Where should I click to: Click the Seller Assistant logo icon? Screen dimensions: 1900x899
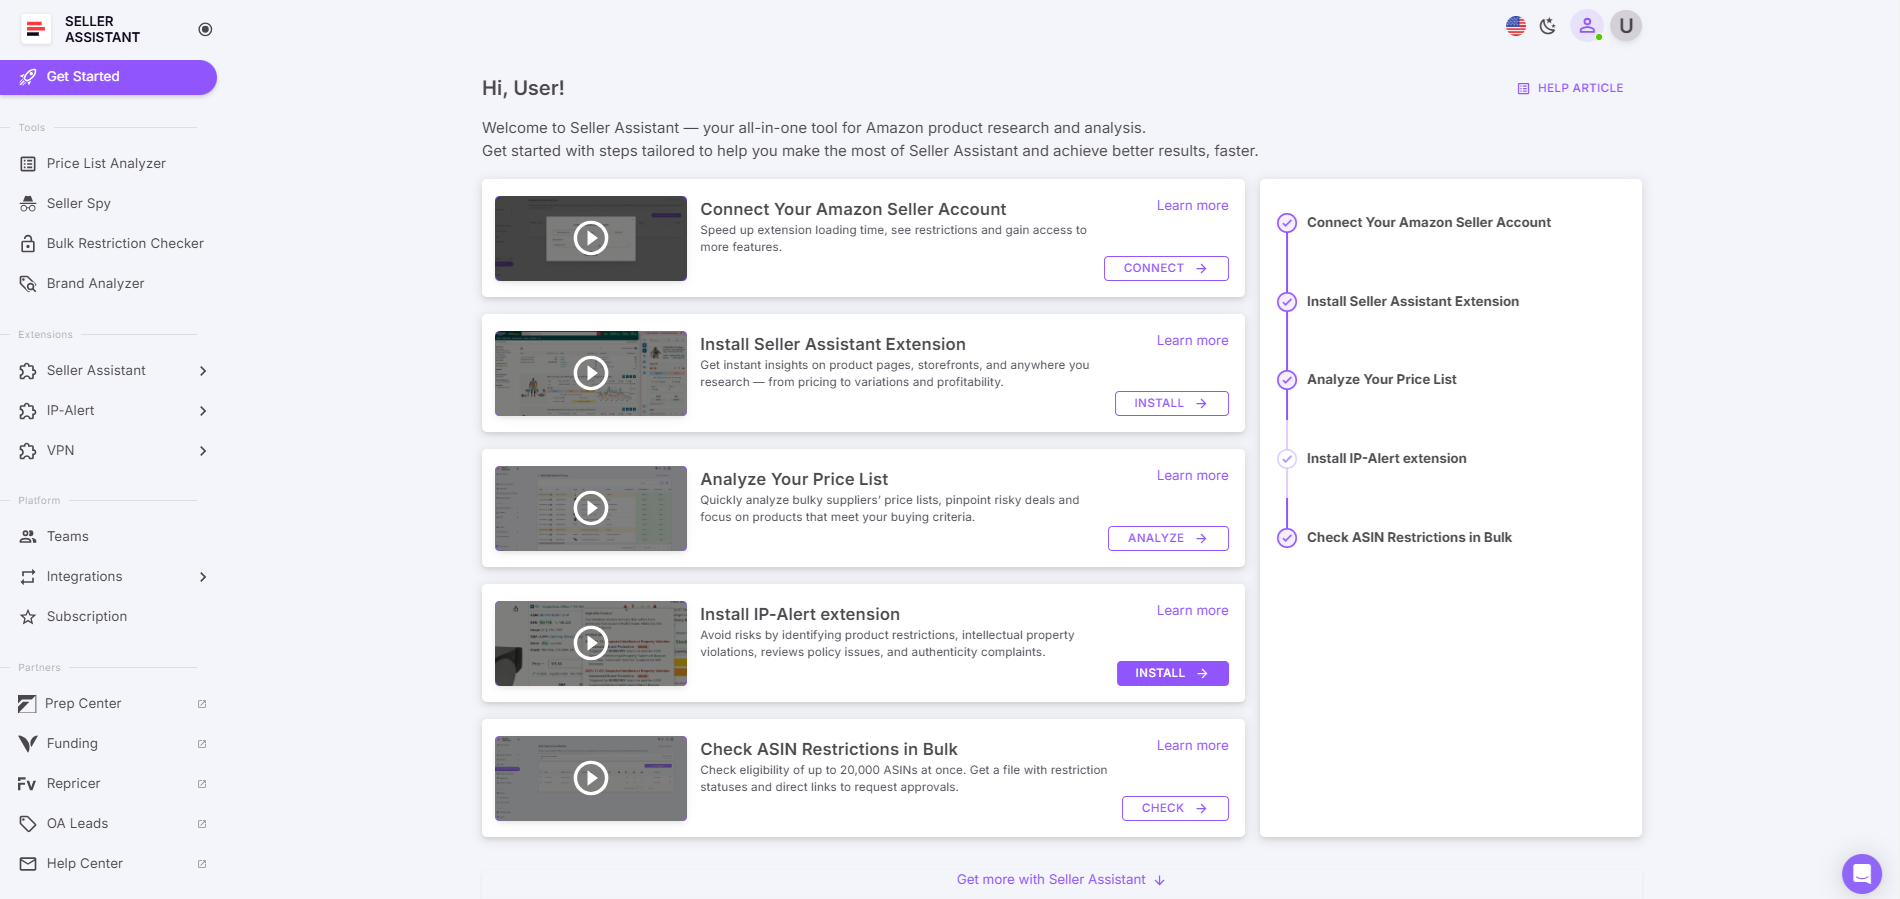(36, 29)
